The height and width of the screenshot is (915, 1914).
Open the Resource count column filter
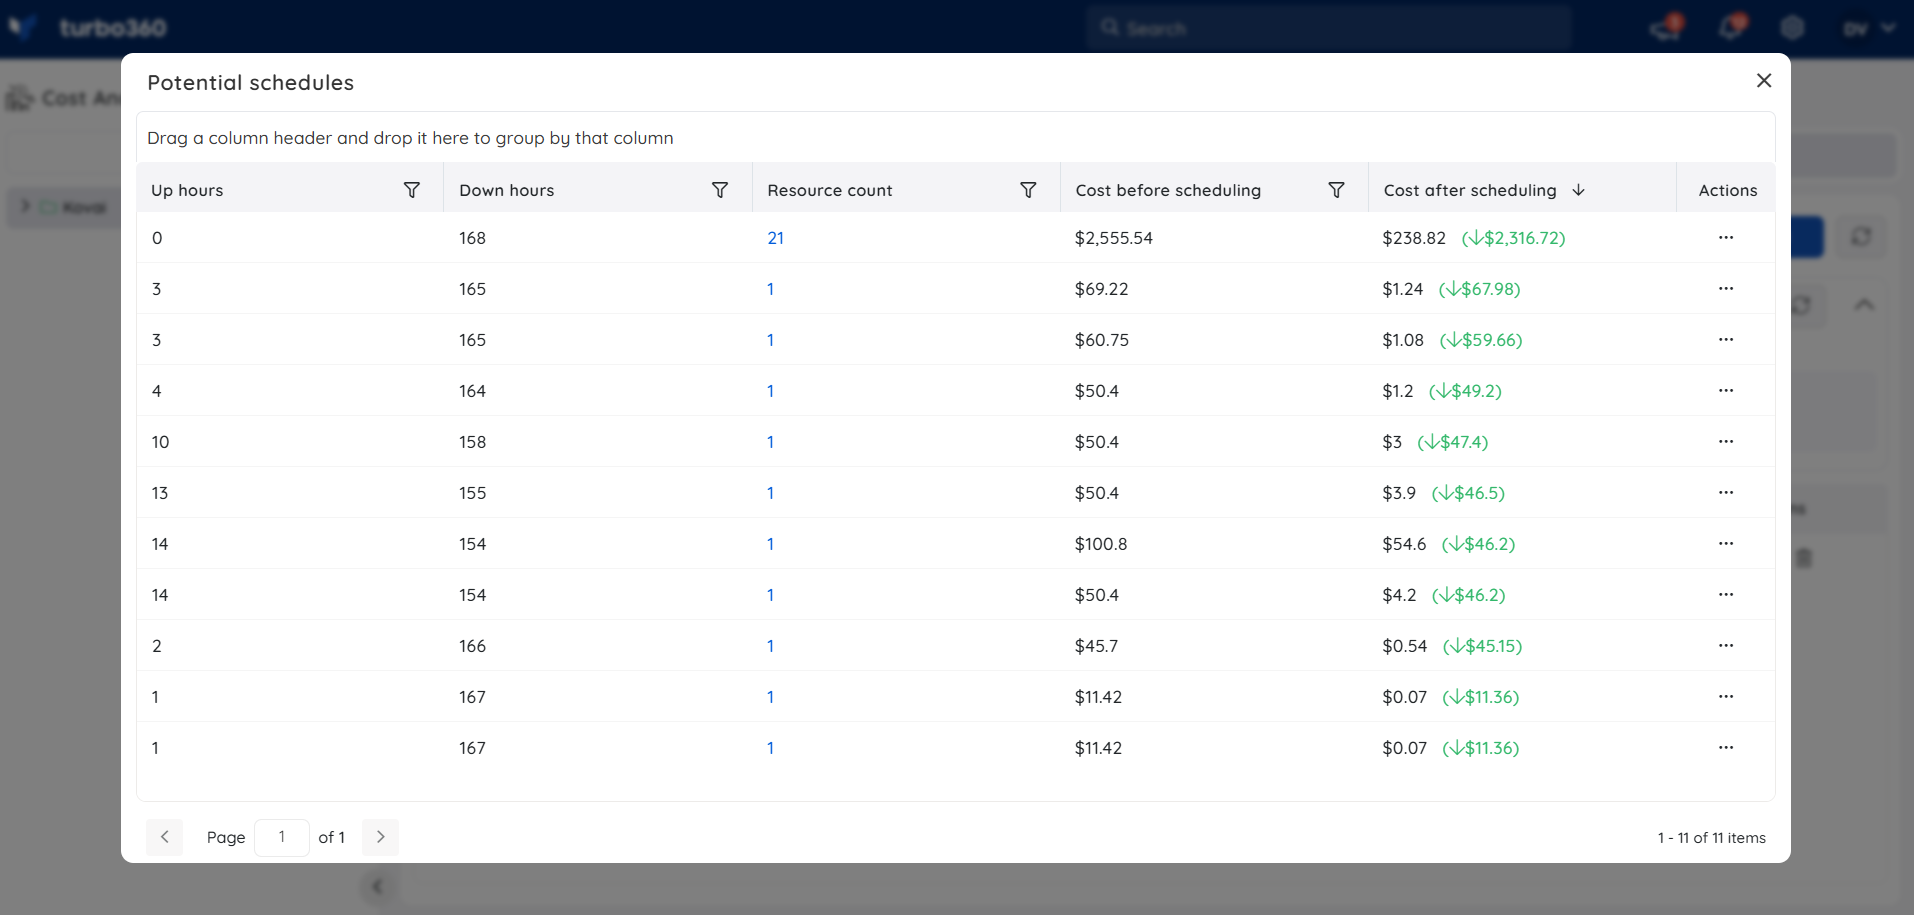click(x=1027, y=190)
